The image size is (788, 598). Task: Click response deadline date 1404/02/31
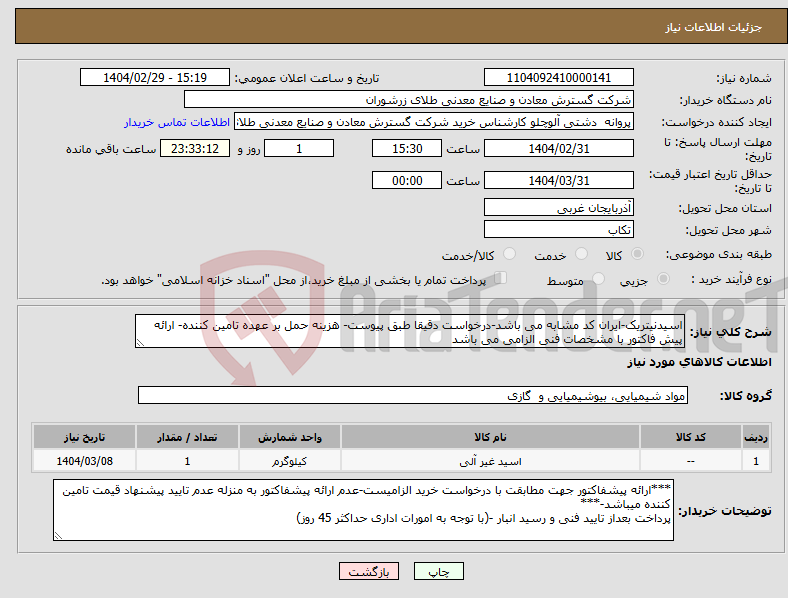558,148
